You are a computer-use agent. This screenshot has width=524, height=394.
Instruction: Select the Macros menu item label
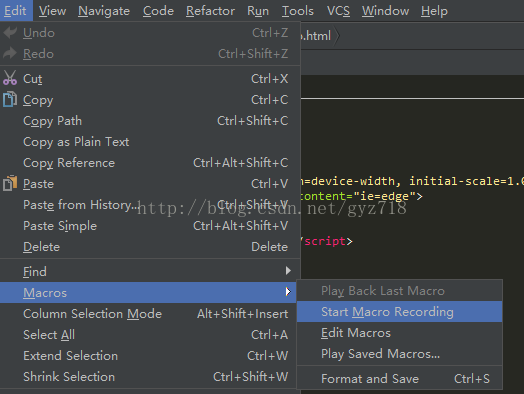pyautogui.click(x=45, y=293)
